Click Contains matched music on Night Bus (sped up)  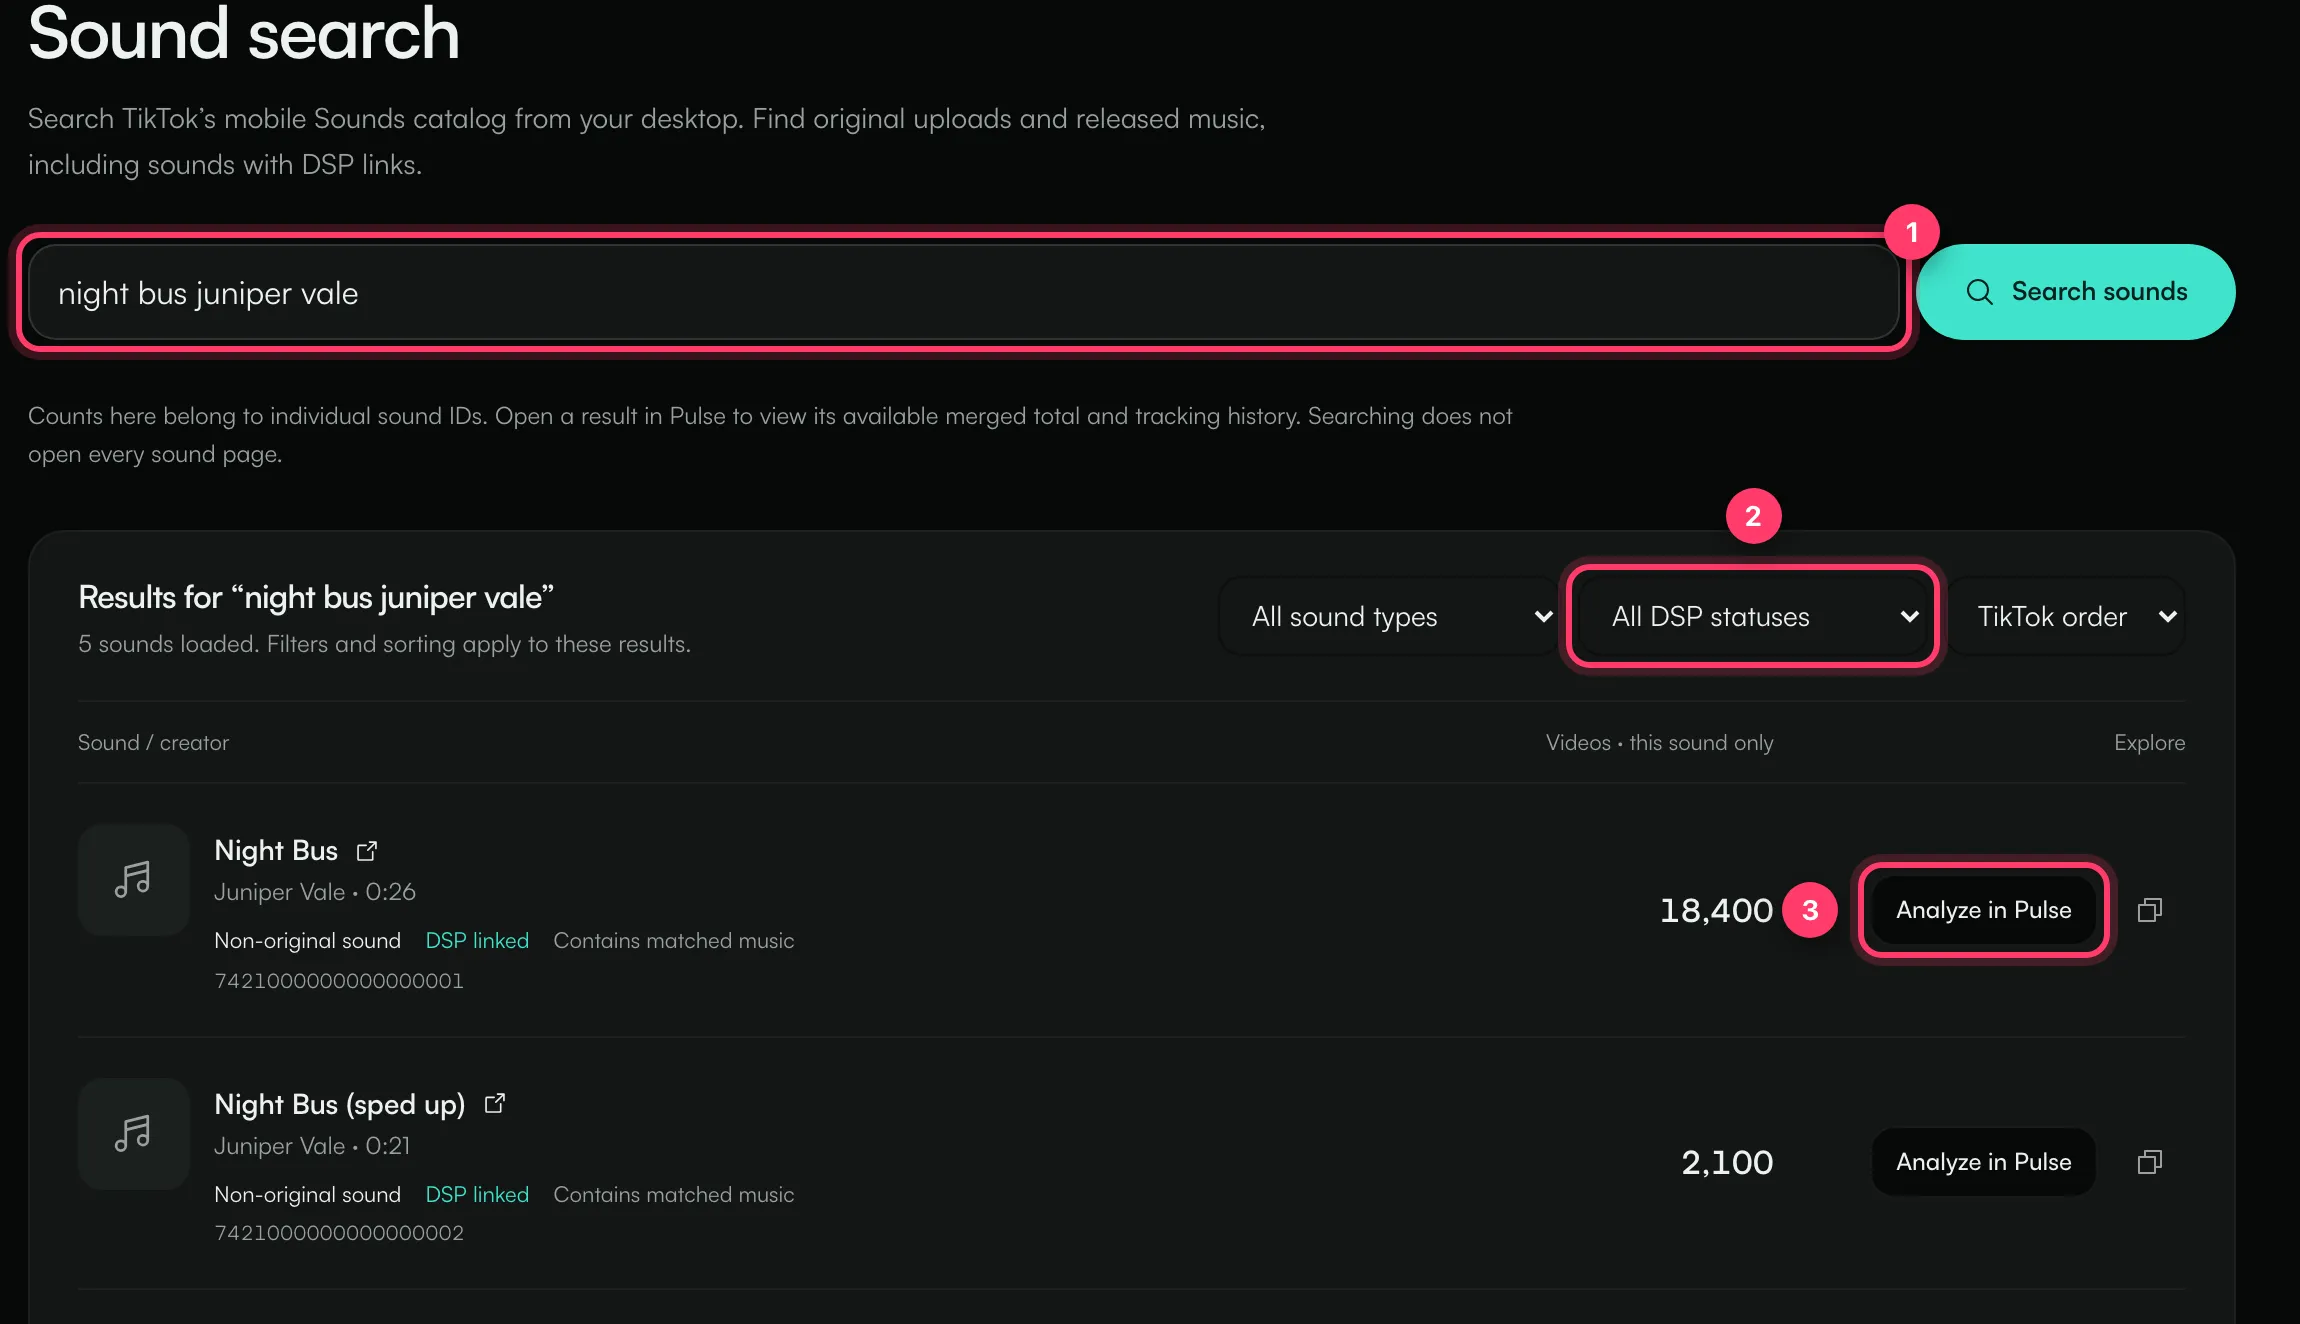pos(674,1195)
